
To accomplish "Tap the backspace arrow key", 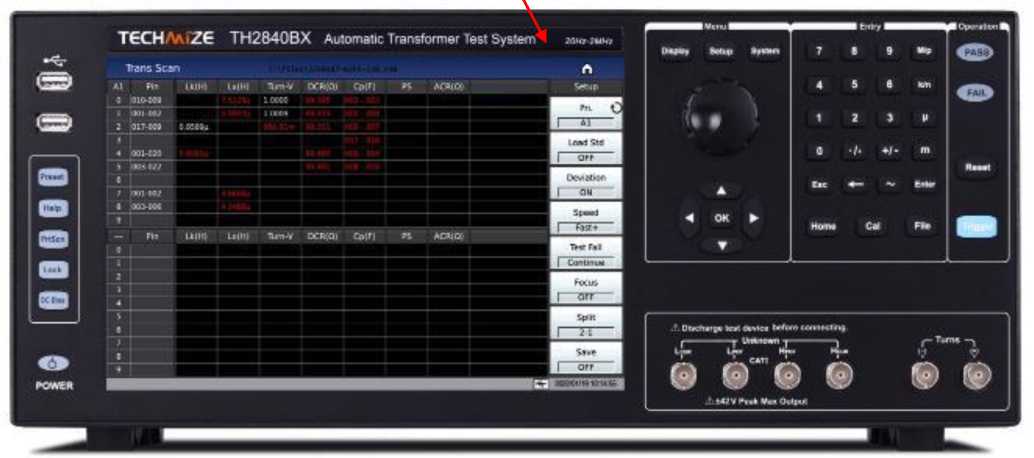I will tap(854, 185).
